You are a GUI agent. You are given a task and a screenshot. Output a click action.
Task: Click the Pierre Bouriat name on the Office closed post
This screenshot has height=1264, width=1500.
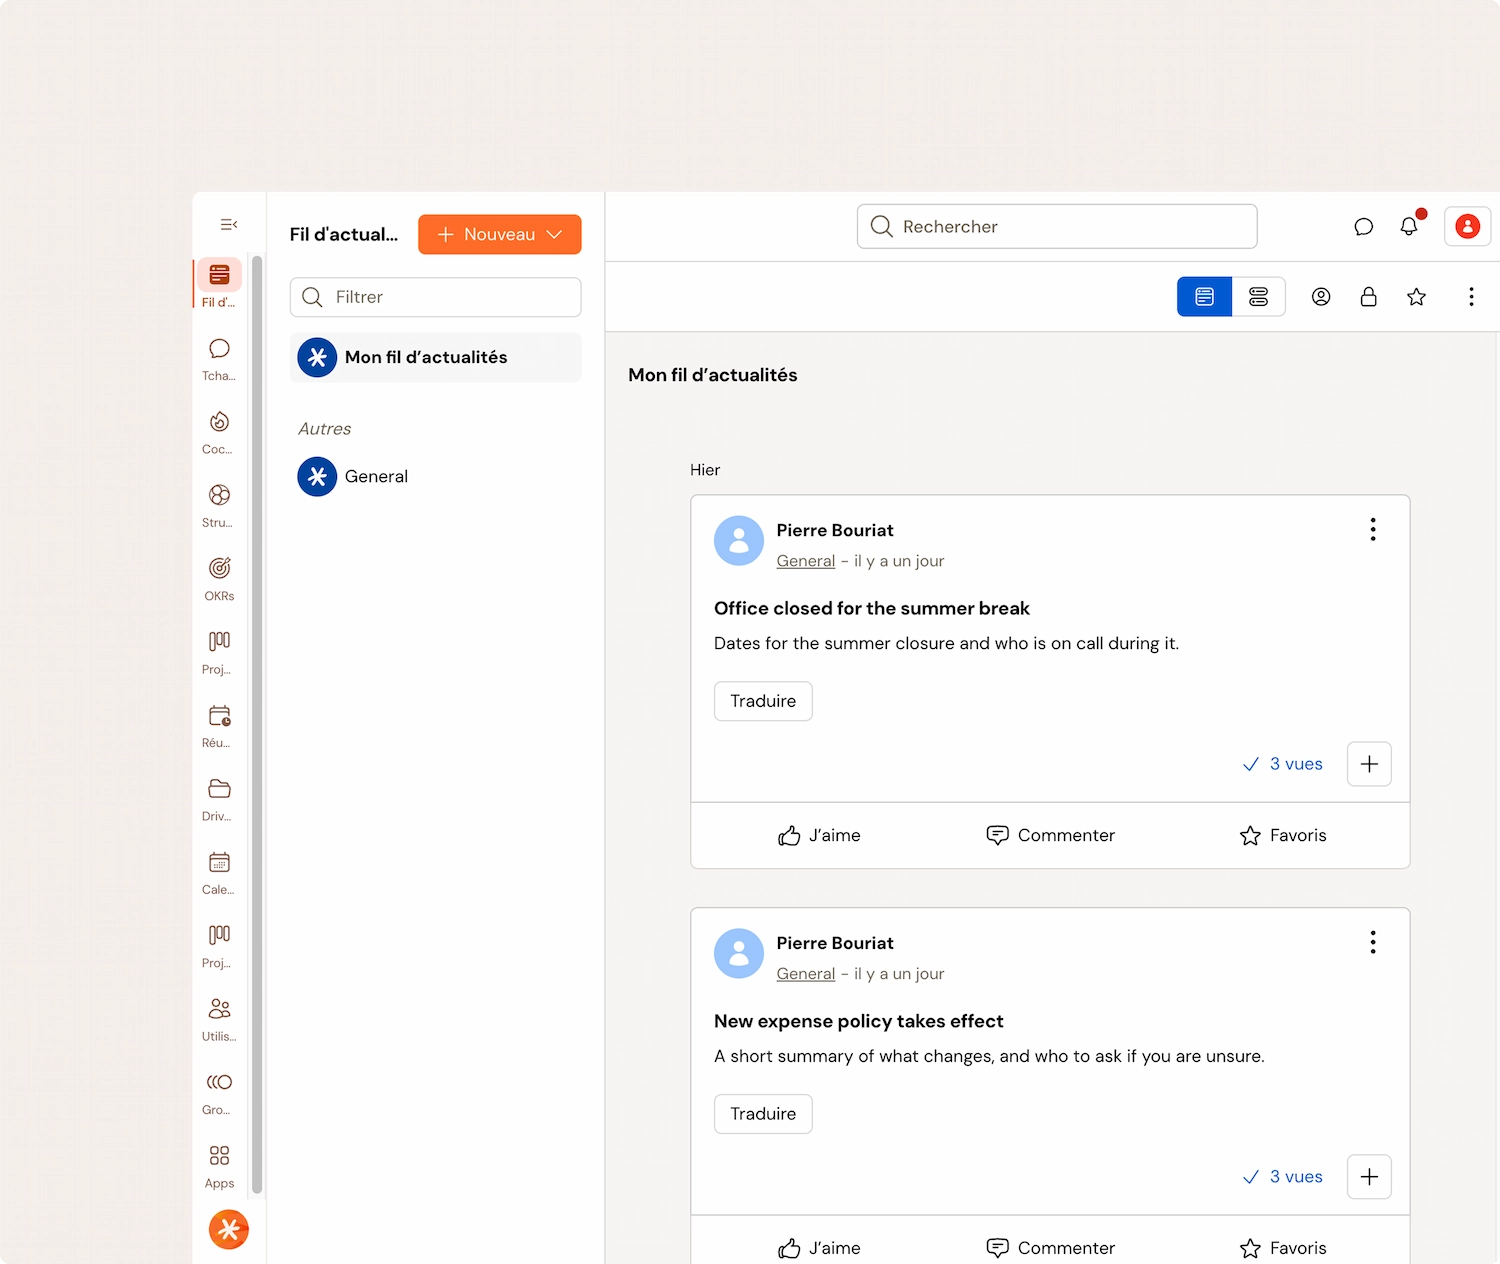point(835,530)
